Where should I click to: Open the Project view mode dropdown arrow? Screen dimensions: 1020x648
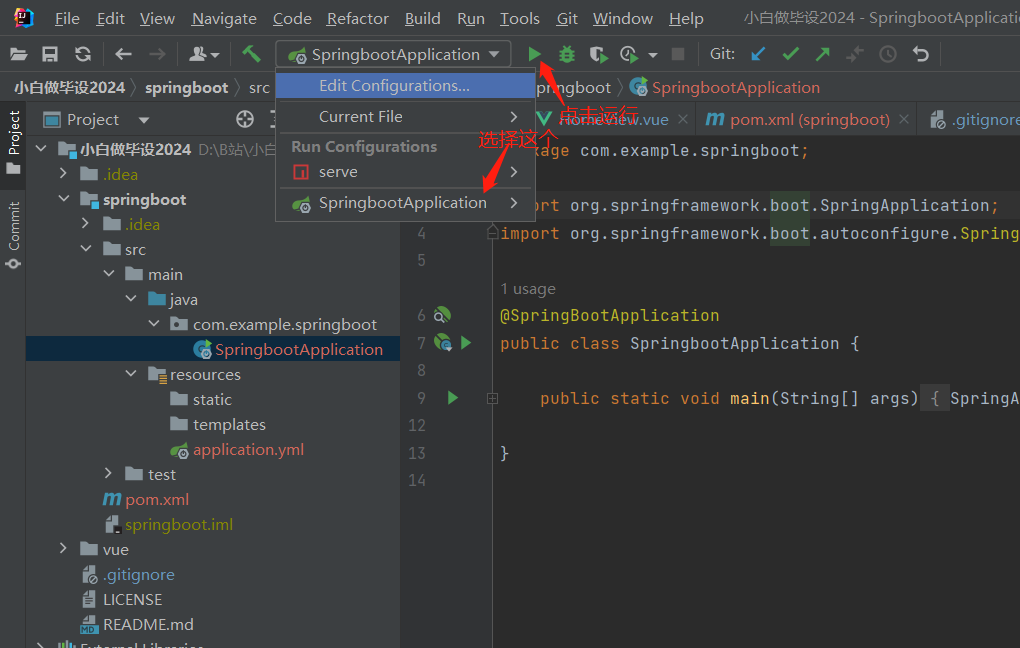pyautogui.click(x=144, y=120)
